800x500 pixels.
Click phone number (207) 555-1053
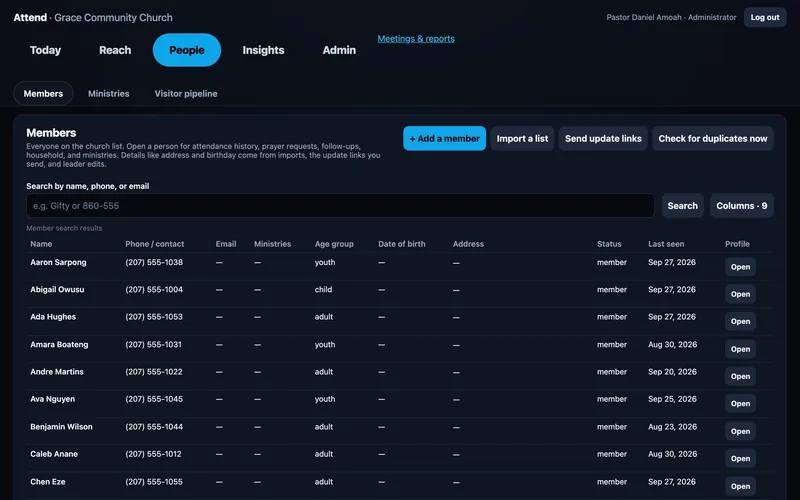[154, 317]
